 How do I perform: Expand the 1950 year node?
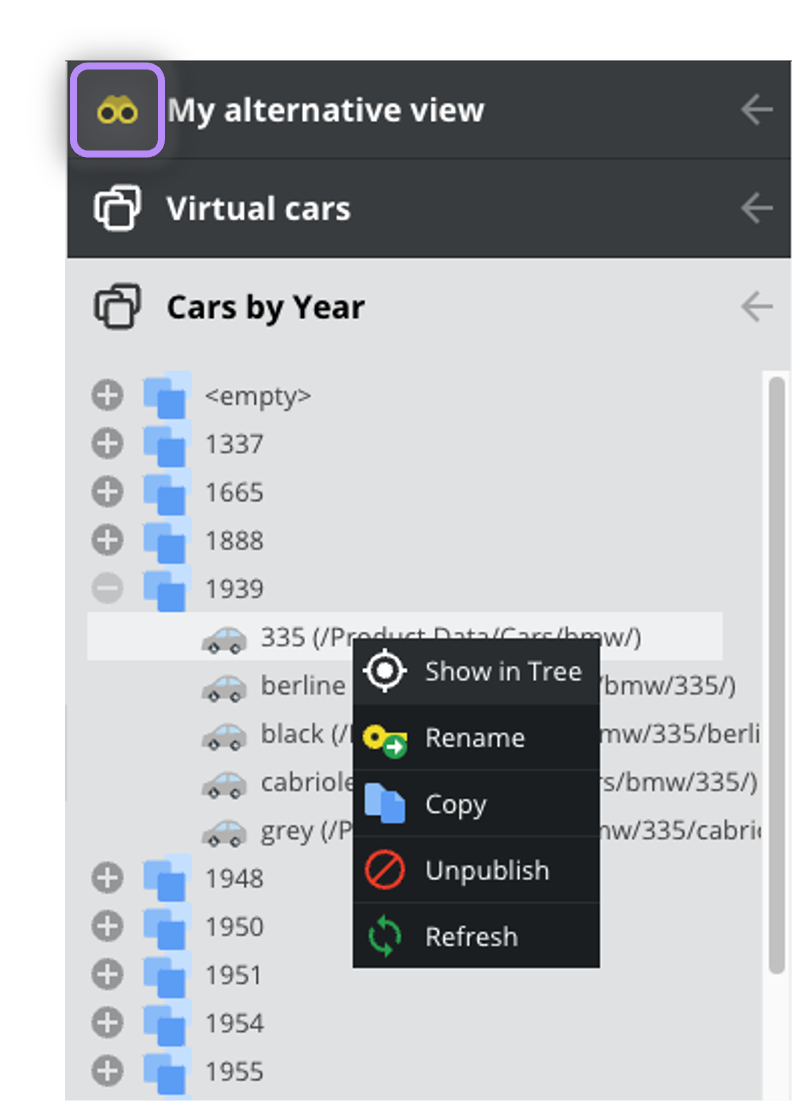point(107,926)
